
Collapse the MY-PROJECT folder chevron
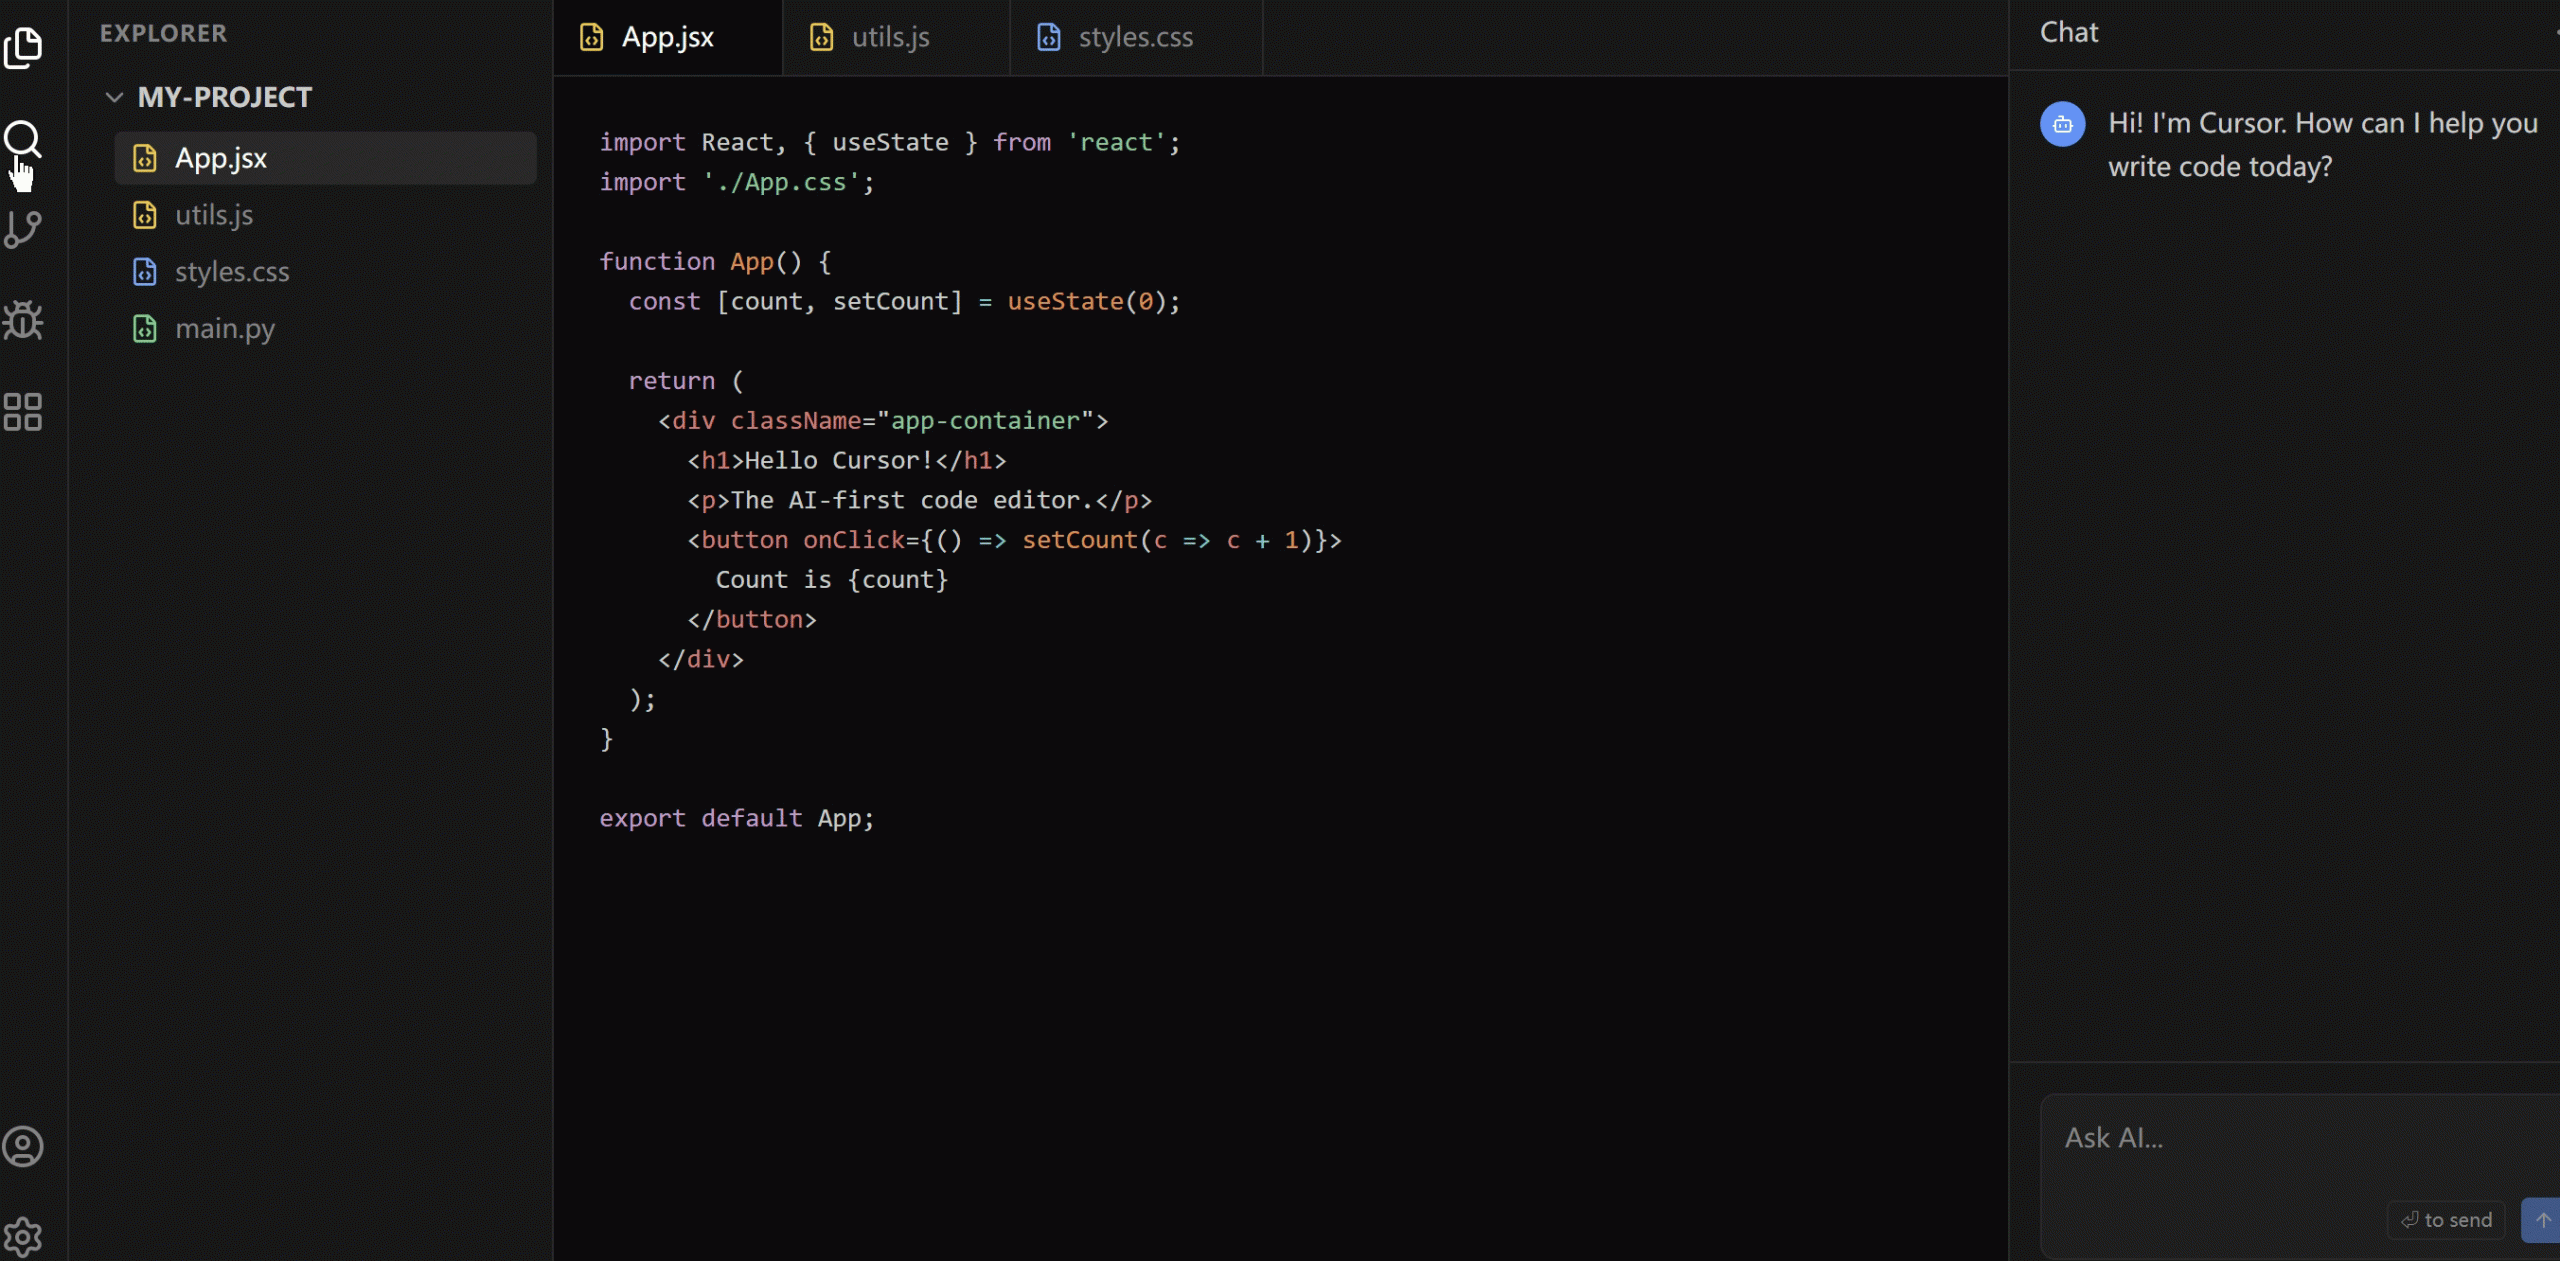(114, 97)
